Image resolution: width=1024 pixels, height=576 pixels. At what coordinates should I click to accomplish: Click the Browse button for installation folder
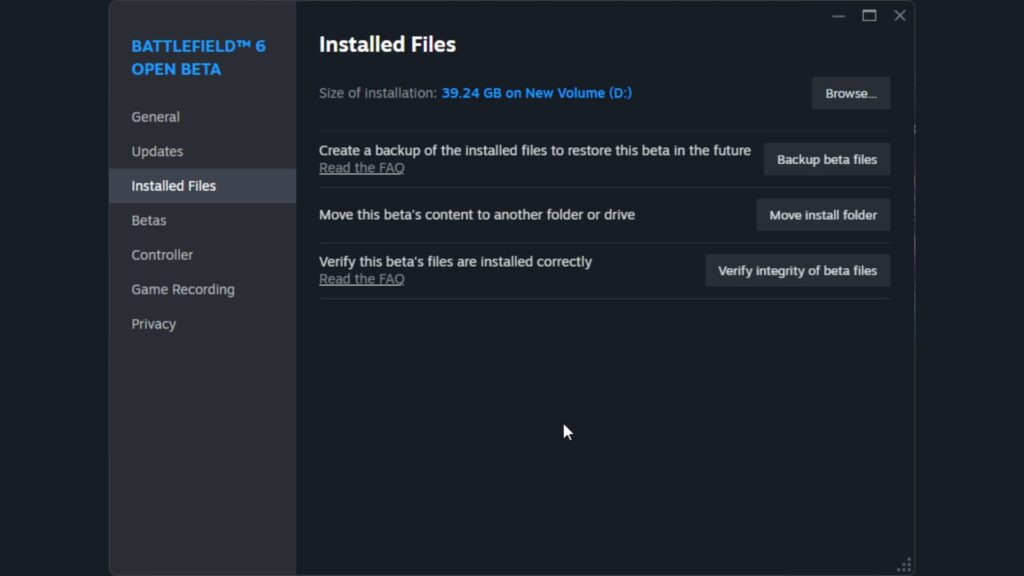(x=850, y=93)
